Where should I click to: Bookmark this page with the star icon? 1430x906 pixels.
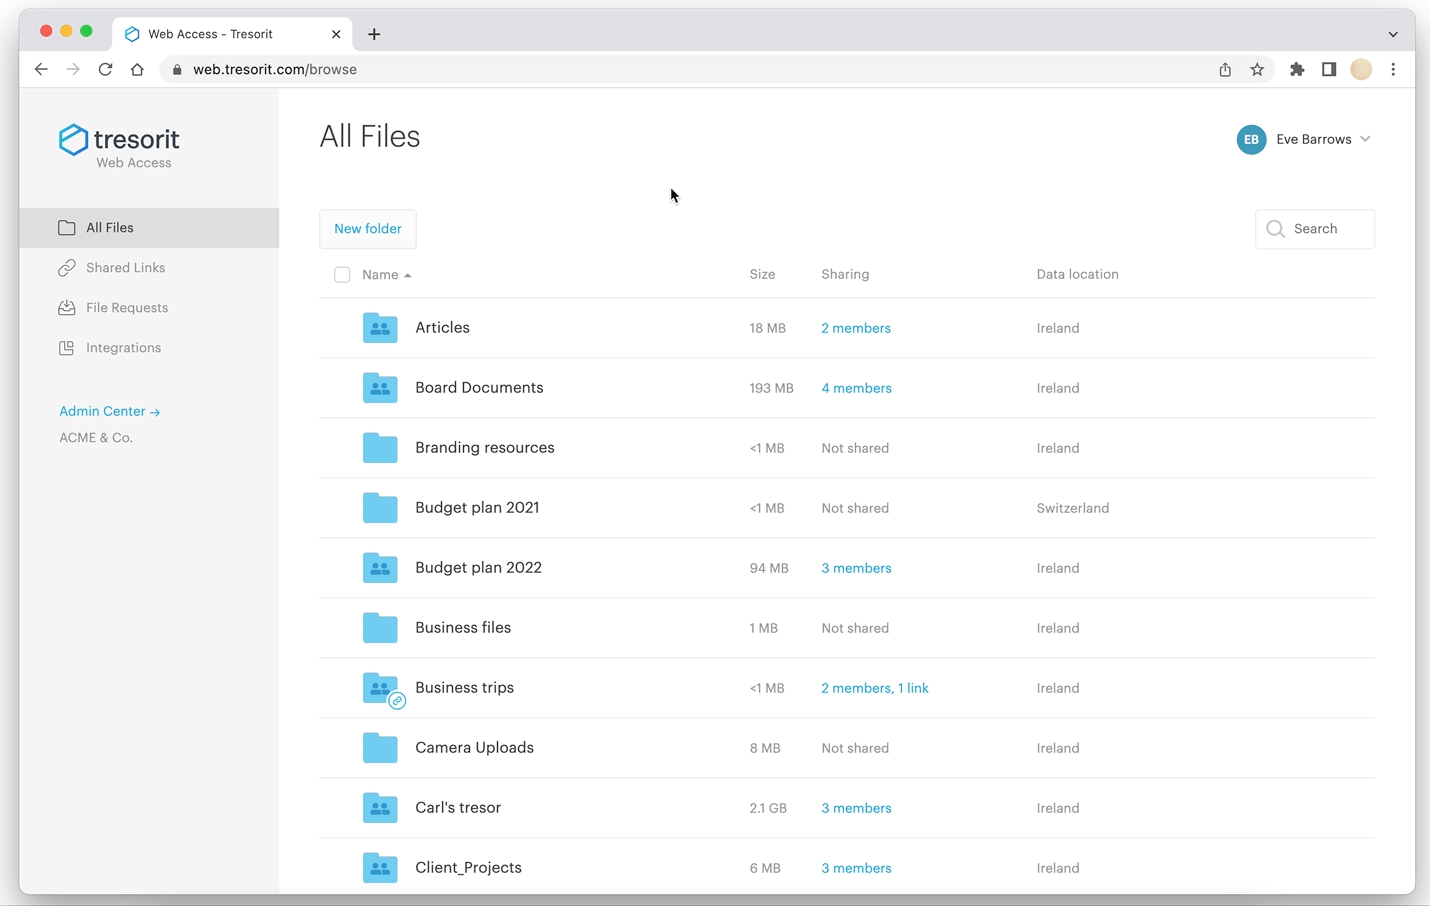click(1257, 69)
